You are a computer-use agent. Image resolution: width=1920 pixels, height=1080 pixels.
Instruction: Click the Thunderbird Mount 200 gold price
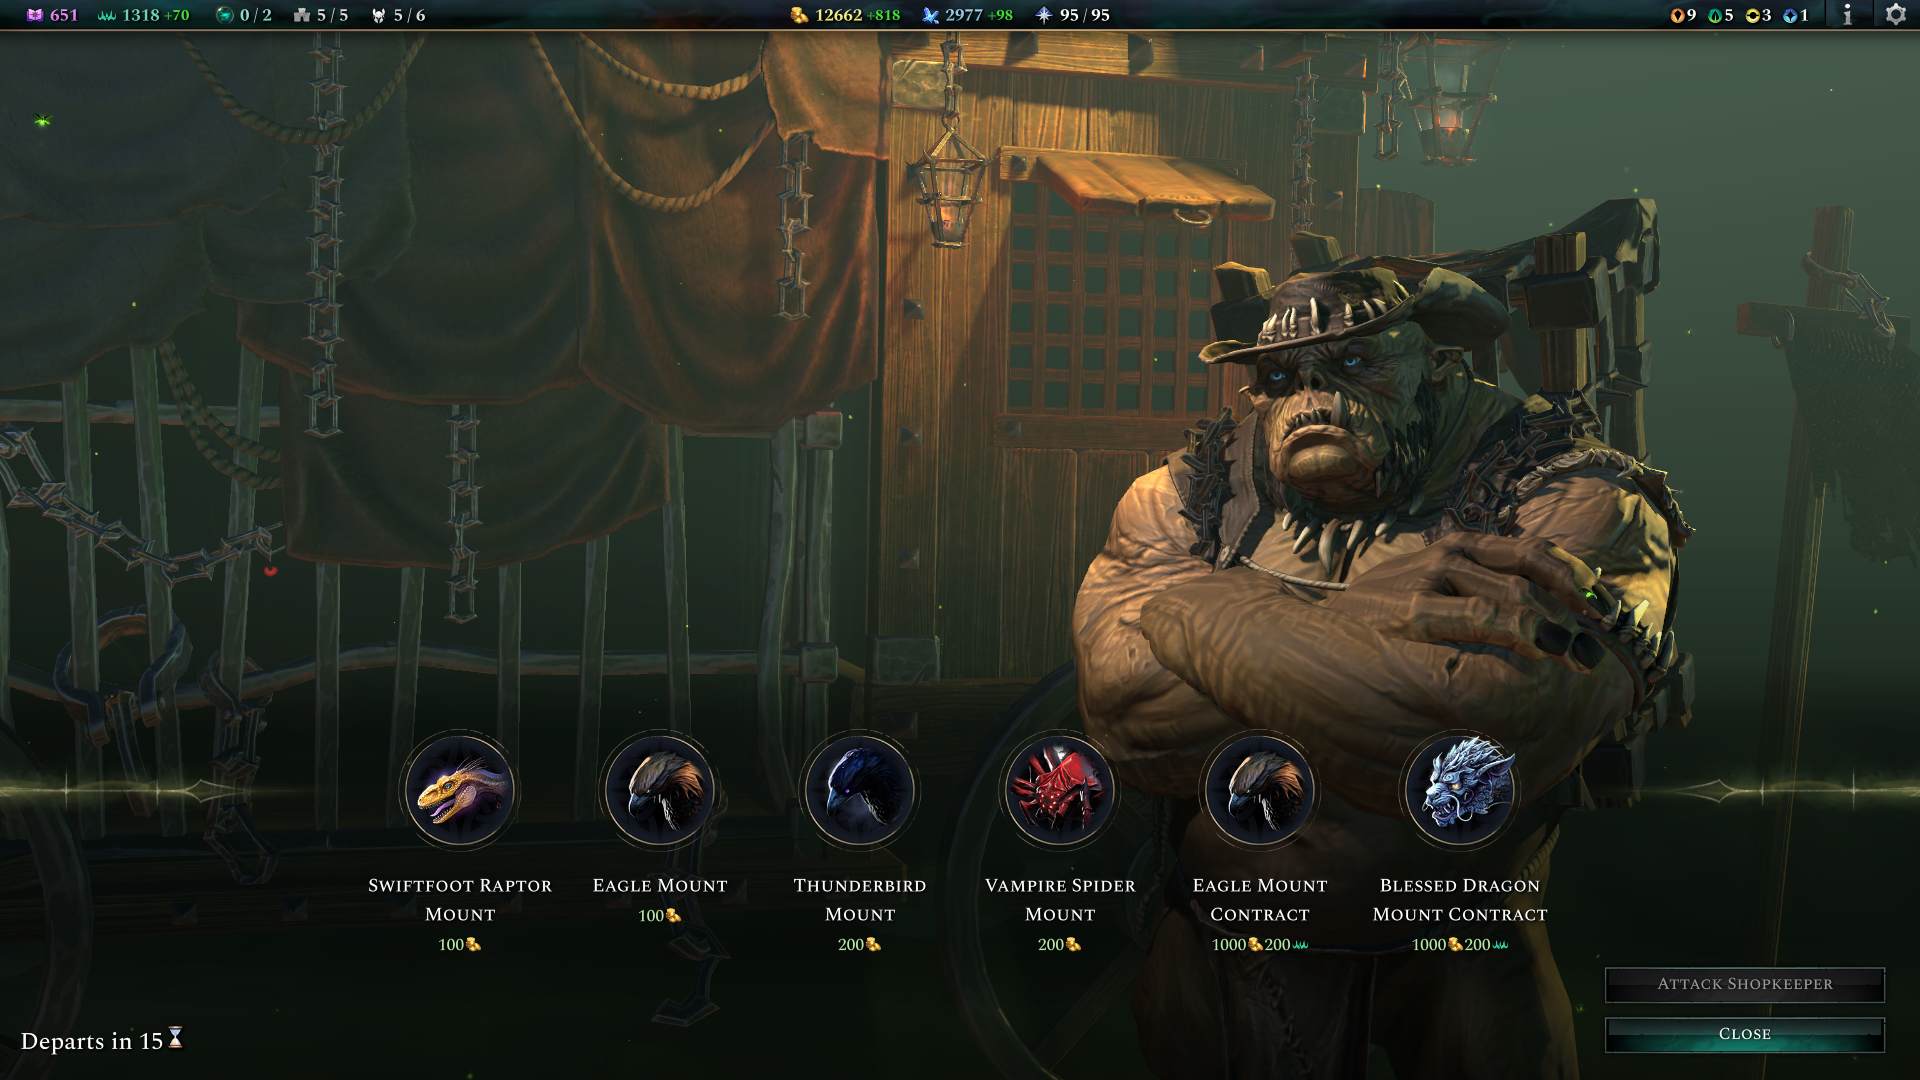(x=860, y=944)
